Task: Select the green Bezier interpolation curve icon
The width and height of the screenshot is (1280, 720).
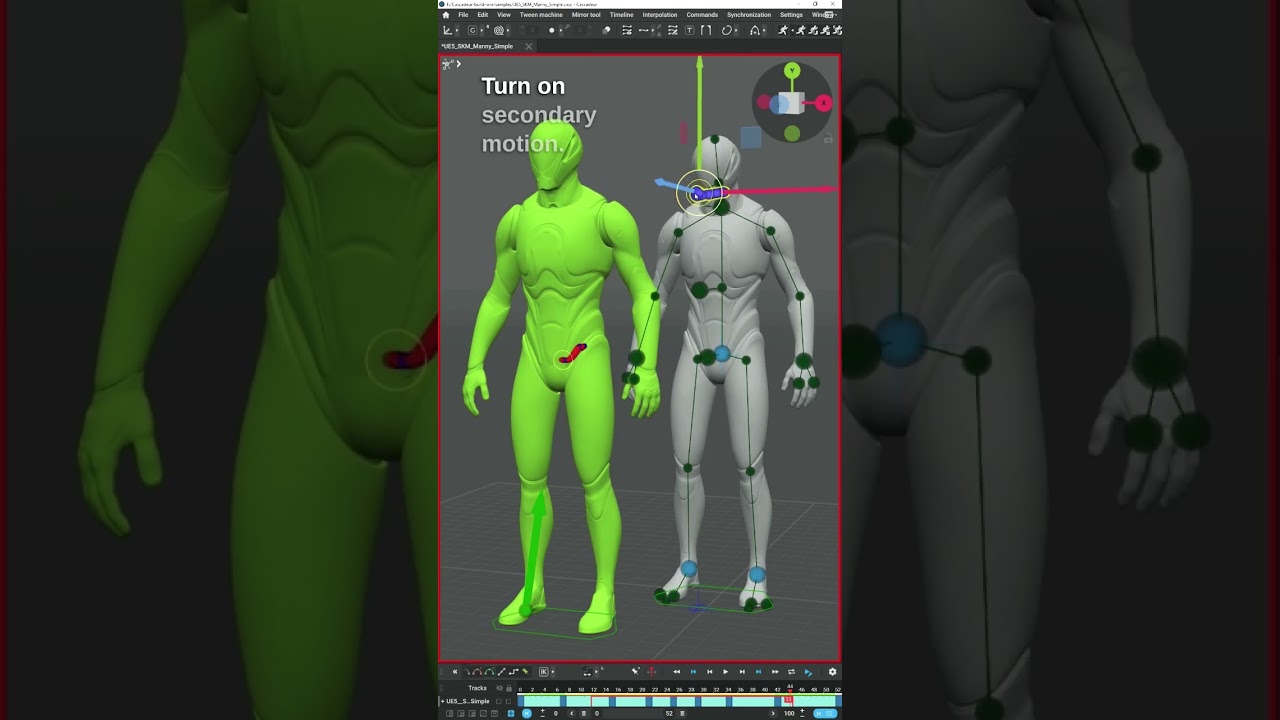Action: [489, 672]
